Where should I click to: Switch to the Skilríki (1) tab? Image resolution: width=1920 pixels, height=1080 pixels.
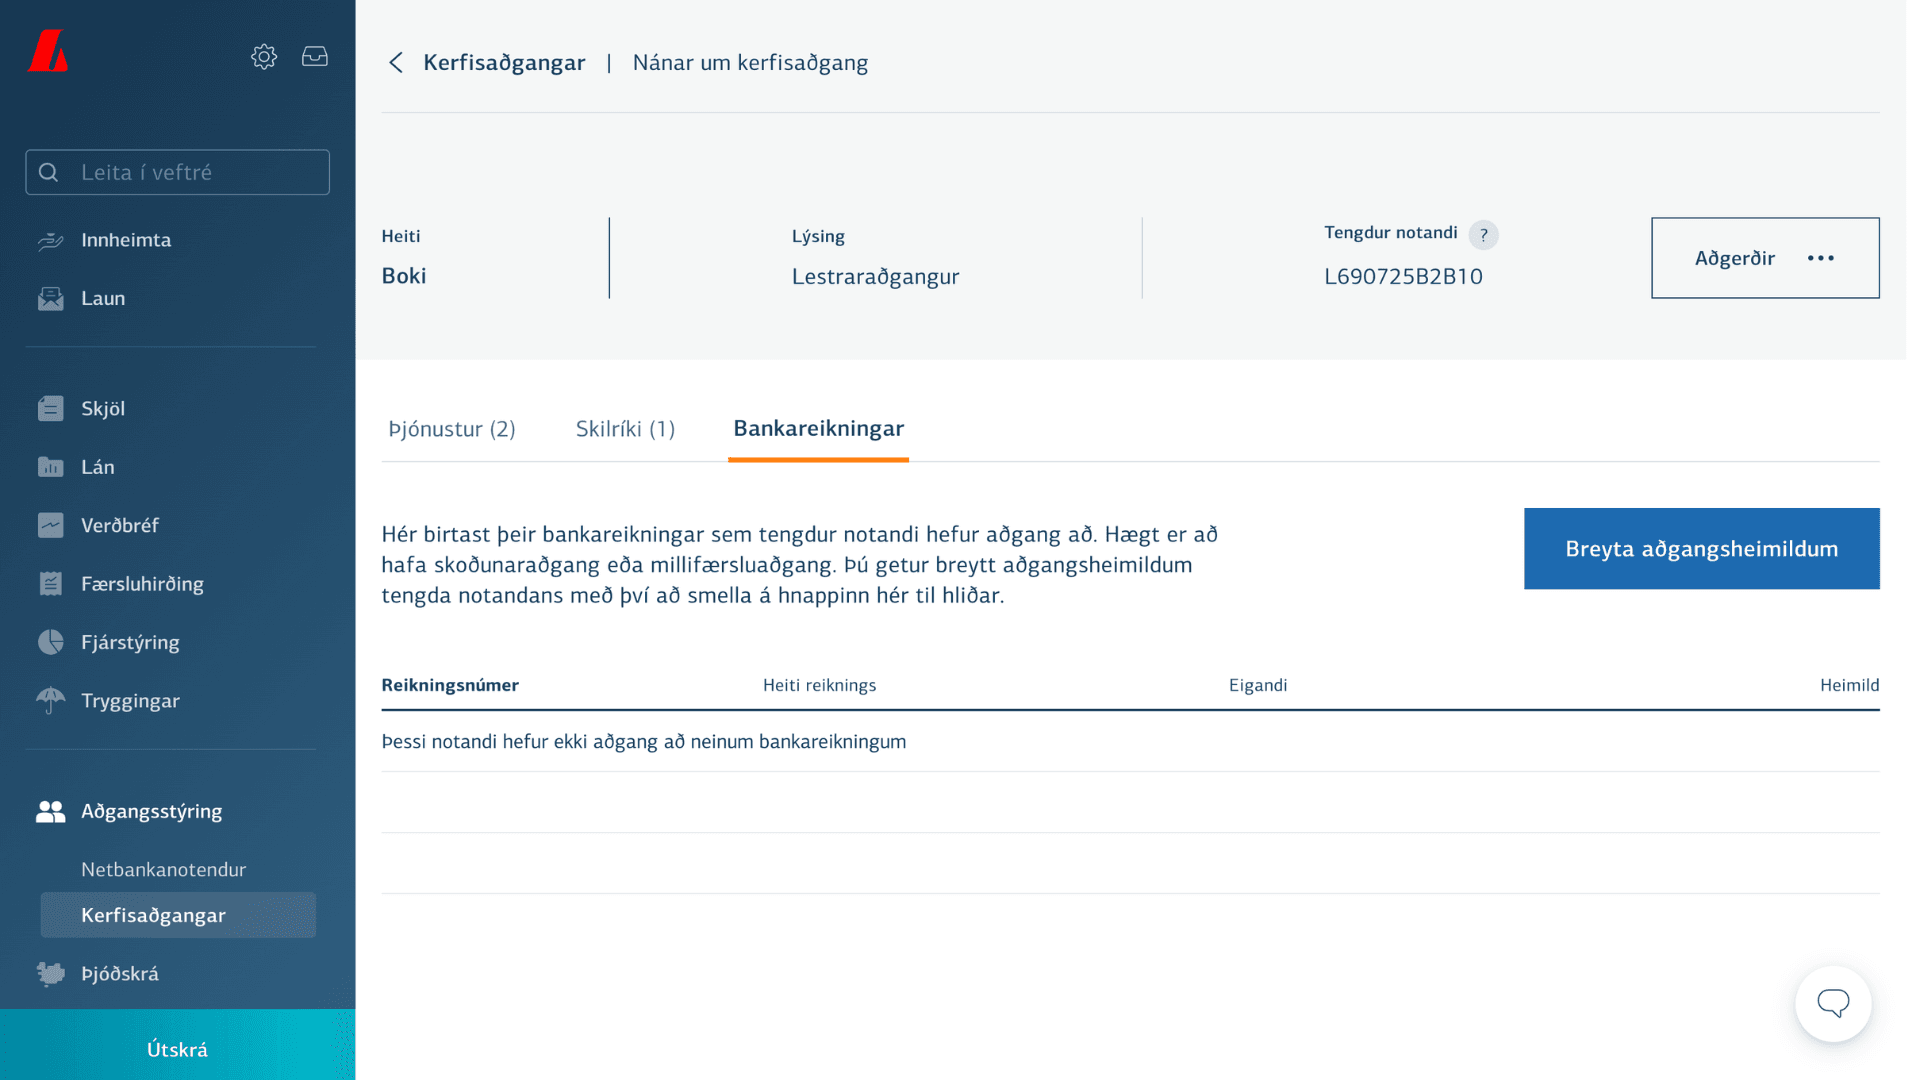click(x=625, y=429)
